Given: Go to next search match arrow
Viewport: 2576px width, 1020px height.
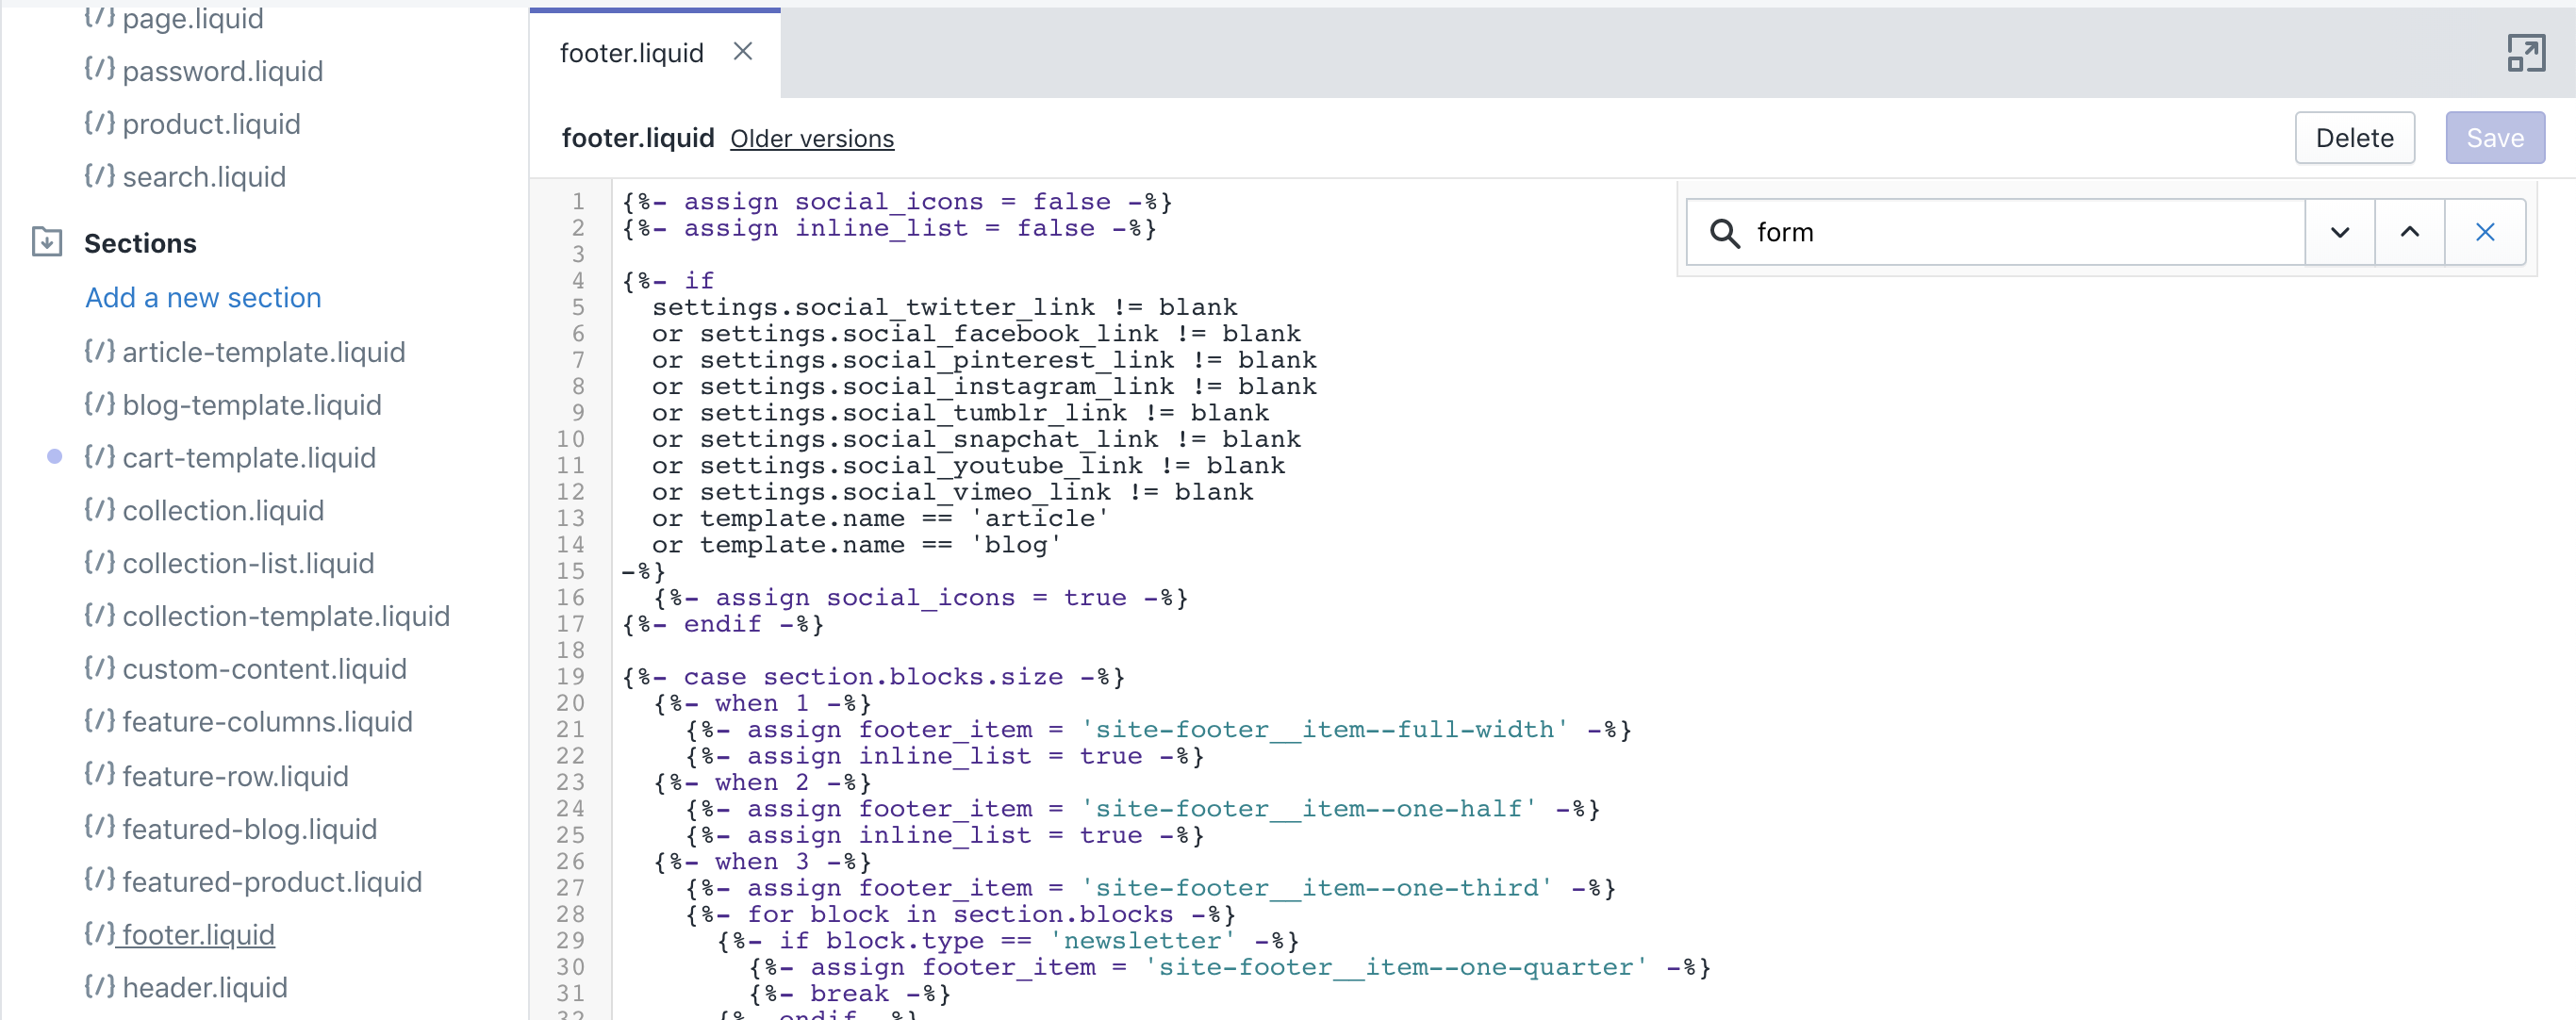Looking at the screenshot, I should click(2339, 233).
